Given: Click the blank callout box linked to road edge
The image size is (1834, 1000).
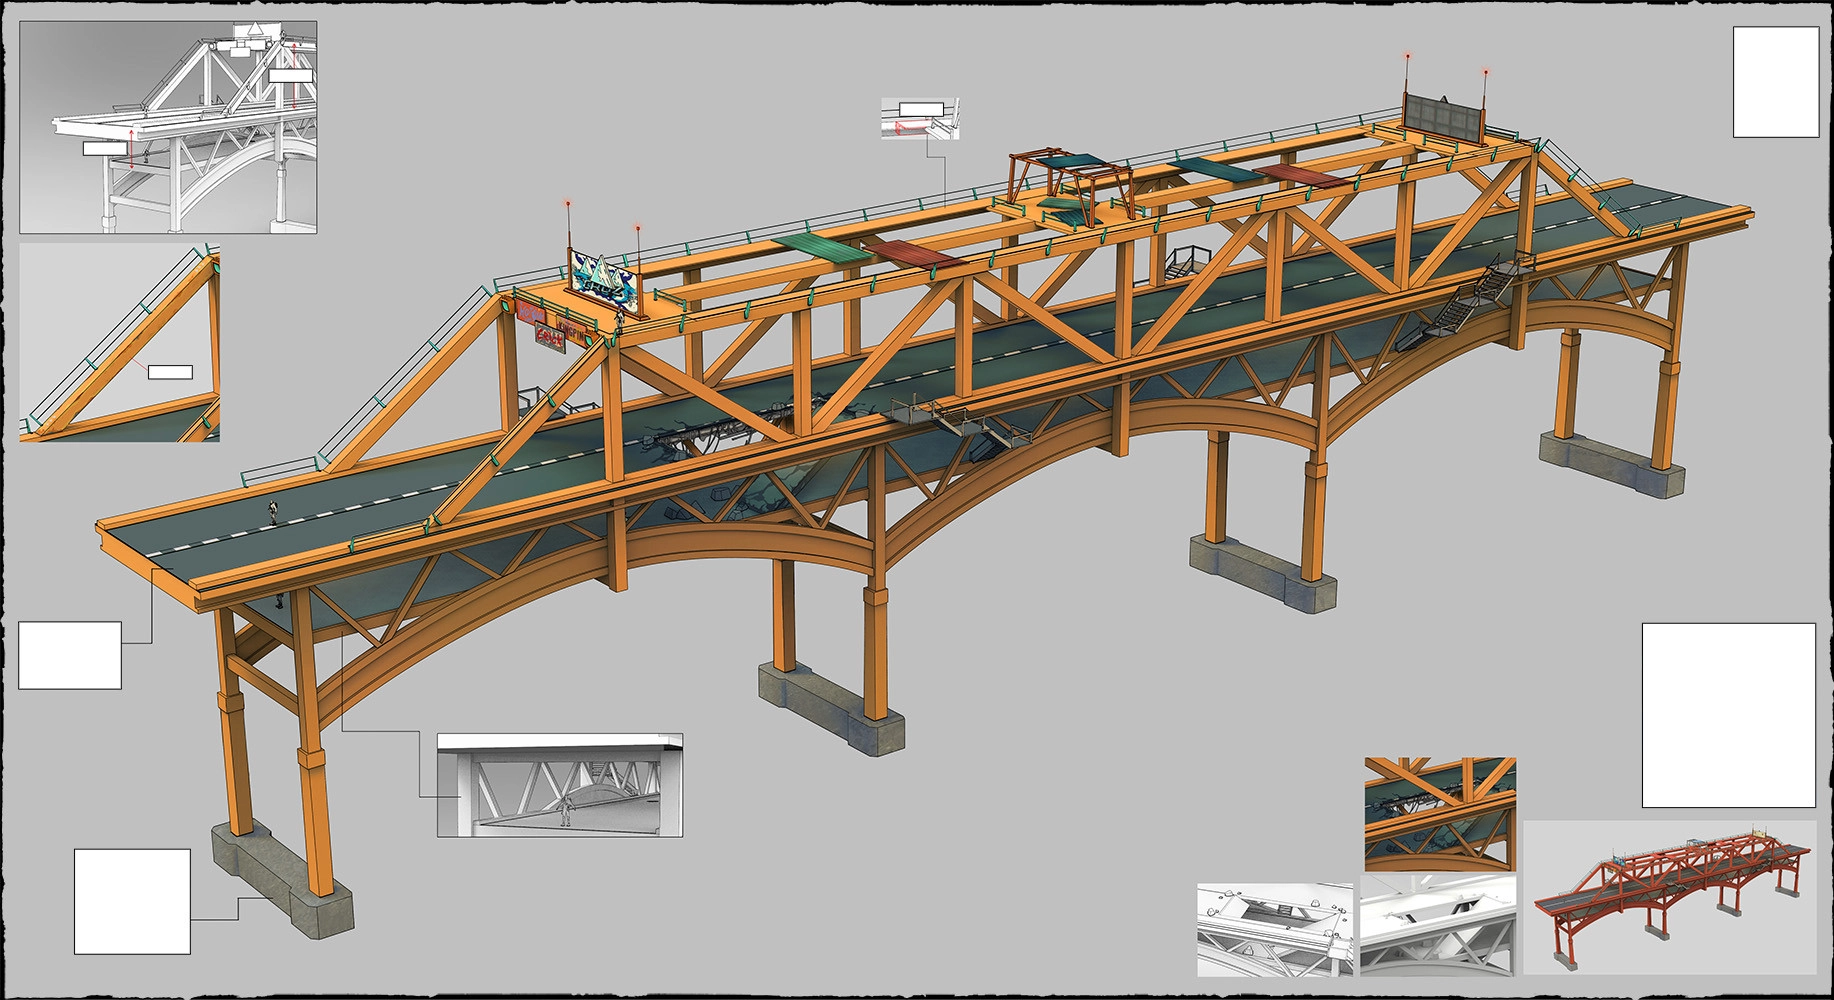Looking at the screenshot, I should [70, 655].
